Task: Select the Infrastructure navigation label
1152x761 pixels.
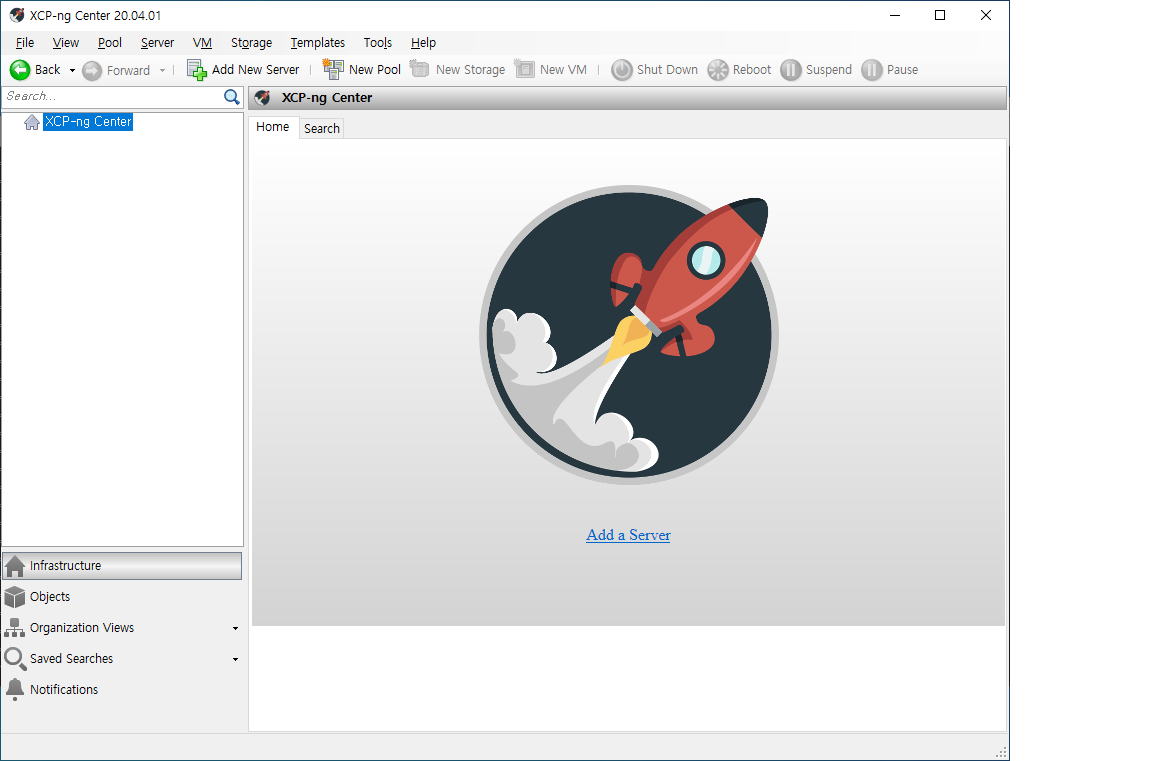Action: [x=65, y=566]
